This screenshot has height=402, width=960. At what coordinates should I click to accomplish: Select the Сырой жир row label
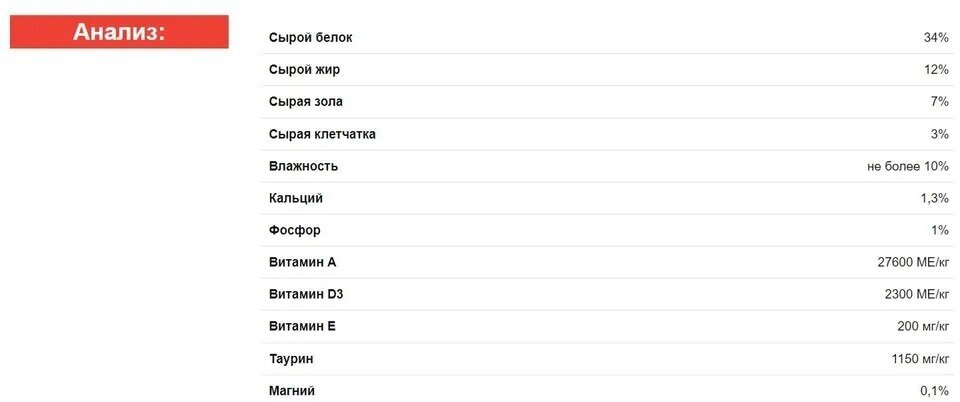click(304, 70)
